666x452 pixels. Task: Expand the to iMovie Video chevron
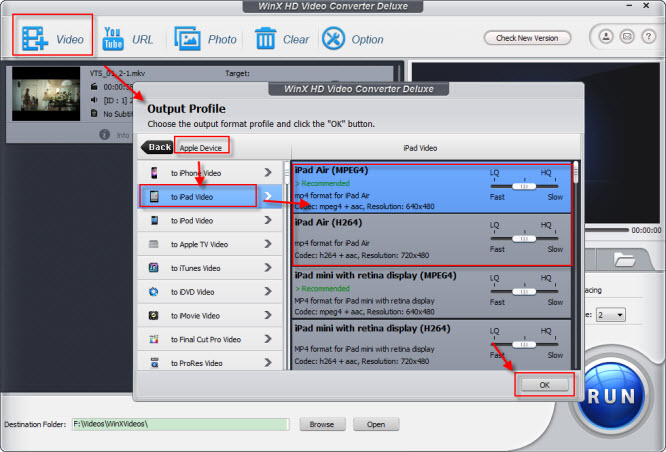pyautogui.click(x=268, y=315)
